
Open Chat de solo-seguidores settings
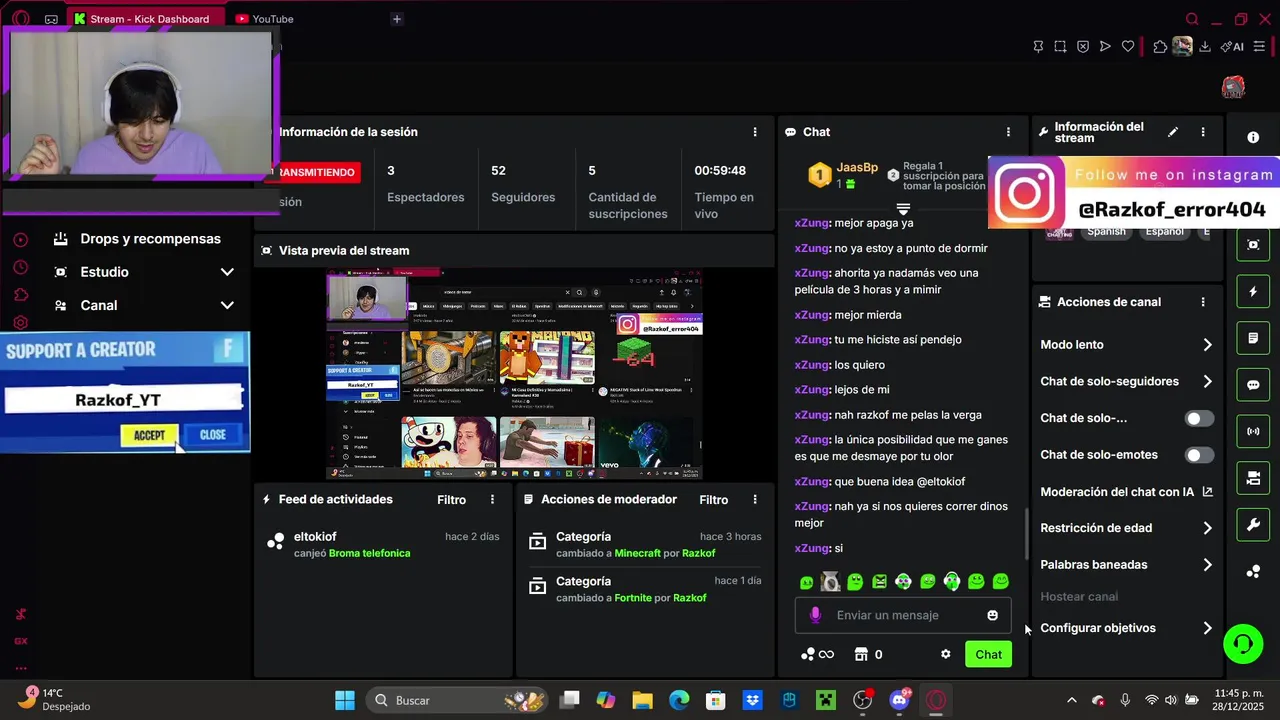(1126, 381)
